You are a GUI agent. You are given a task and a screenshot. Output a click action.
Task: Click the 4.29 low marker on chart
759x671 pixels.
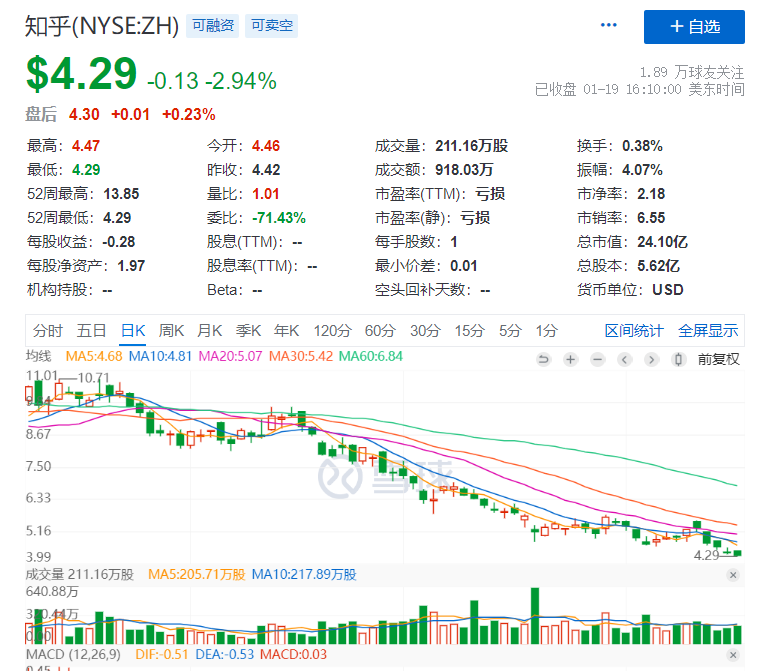[706, 555]
